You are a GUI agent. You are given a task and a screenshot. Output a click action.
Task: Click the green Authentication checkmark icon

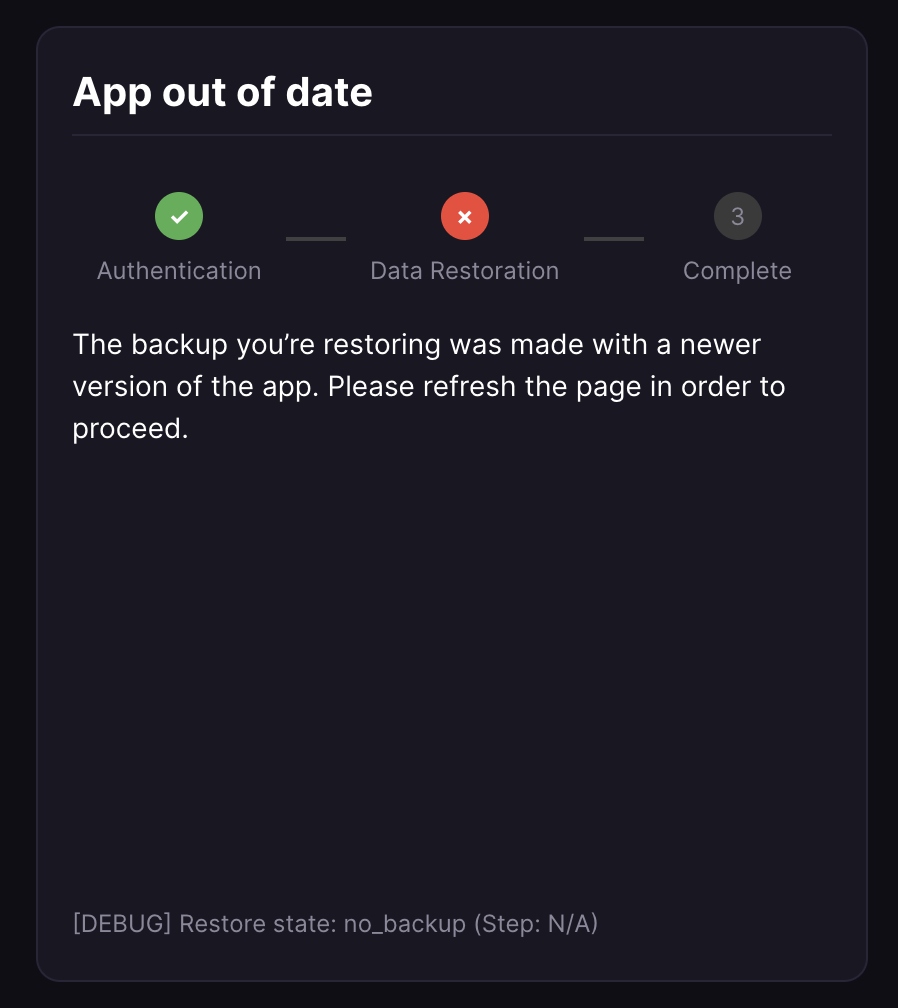179,216
